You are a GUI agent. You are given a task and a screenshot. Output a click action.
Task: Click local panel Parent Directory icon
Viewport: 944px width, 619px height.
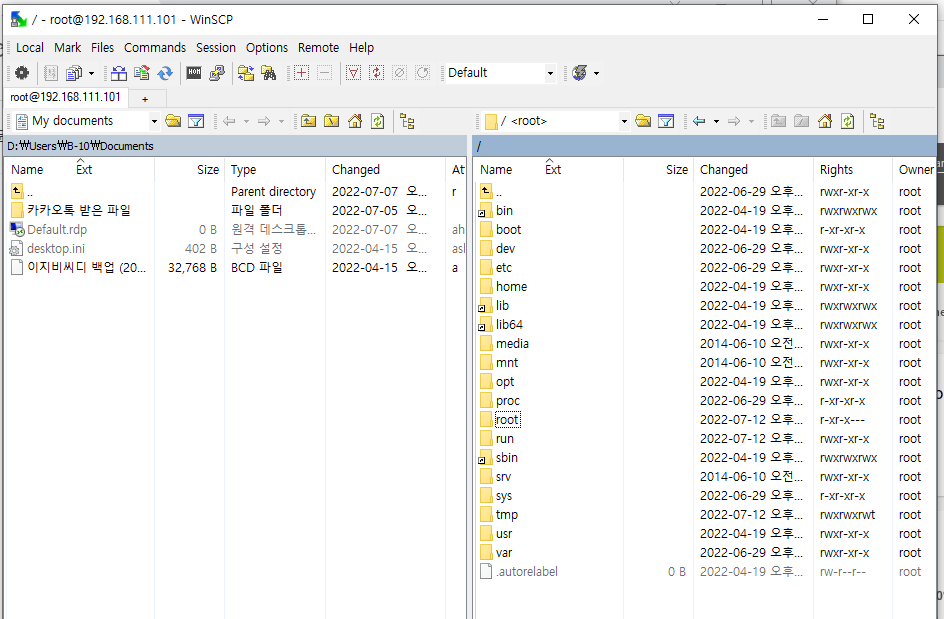tap(309, 121)
